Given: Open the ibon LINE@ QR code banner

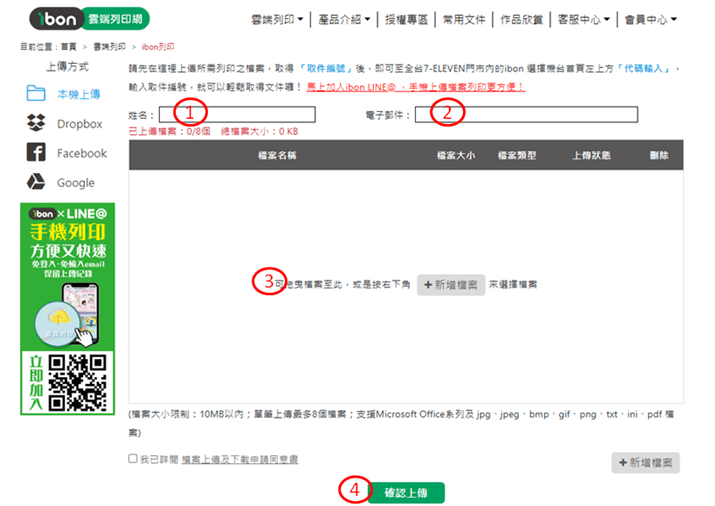Looking at the screenshot, I should pos(67,309).
